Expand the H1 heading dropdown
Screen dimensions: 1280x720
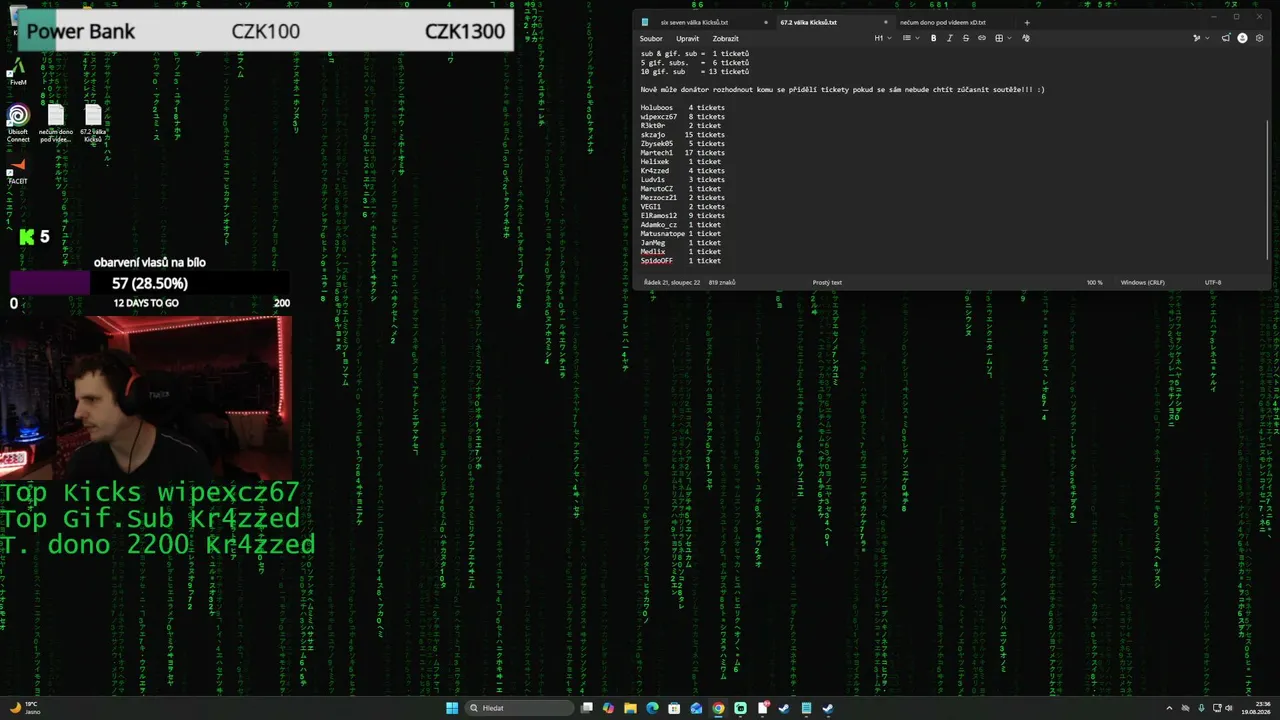click(881, 38)
